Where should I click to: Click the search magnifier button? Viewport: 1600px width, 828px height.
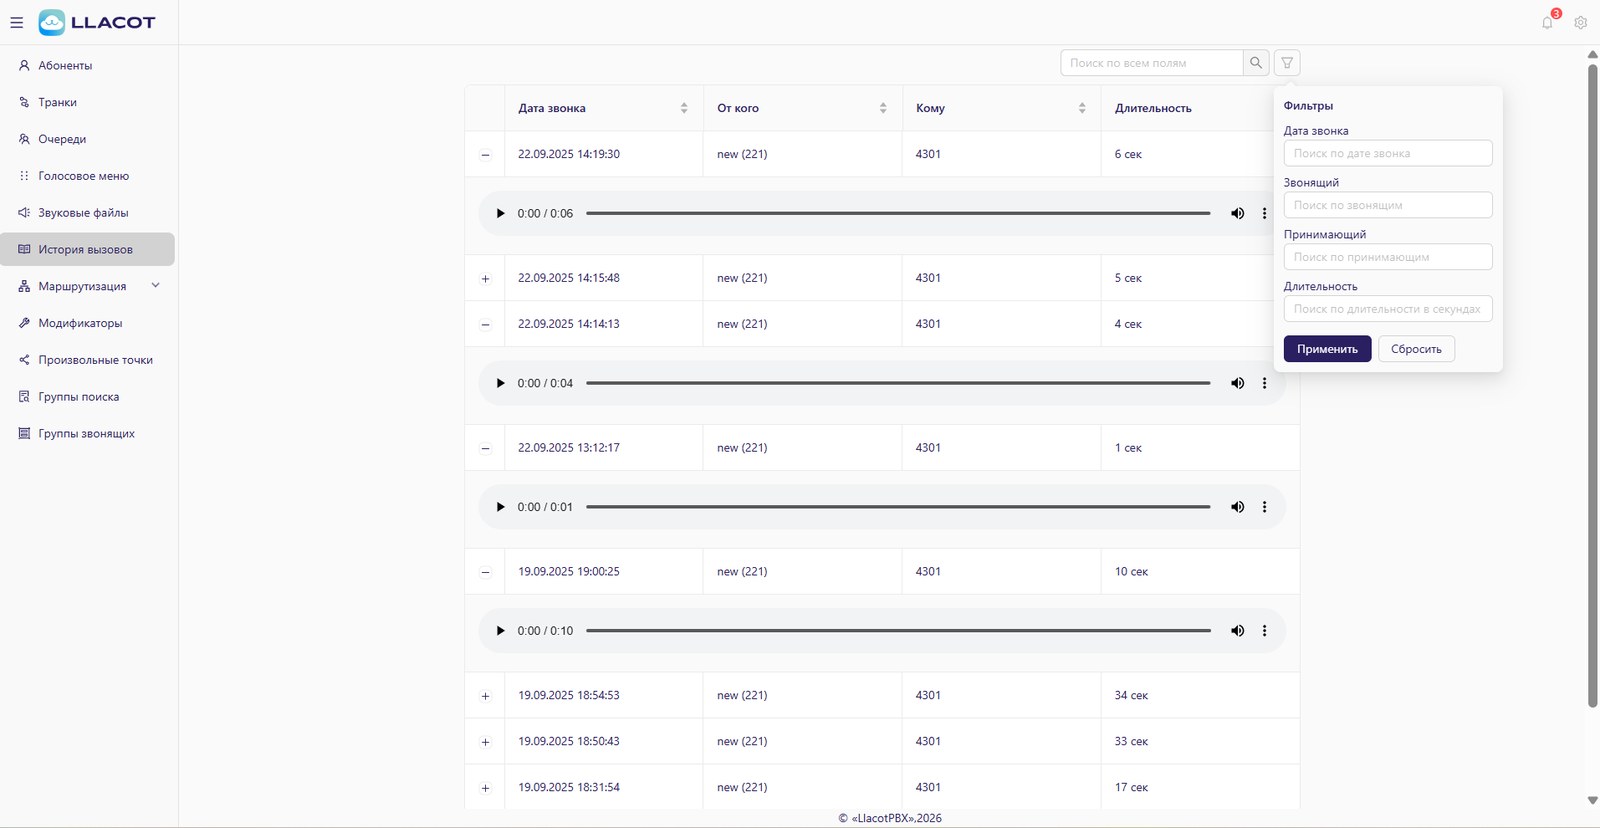pyautogui.click(x=1256, y=63)
